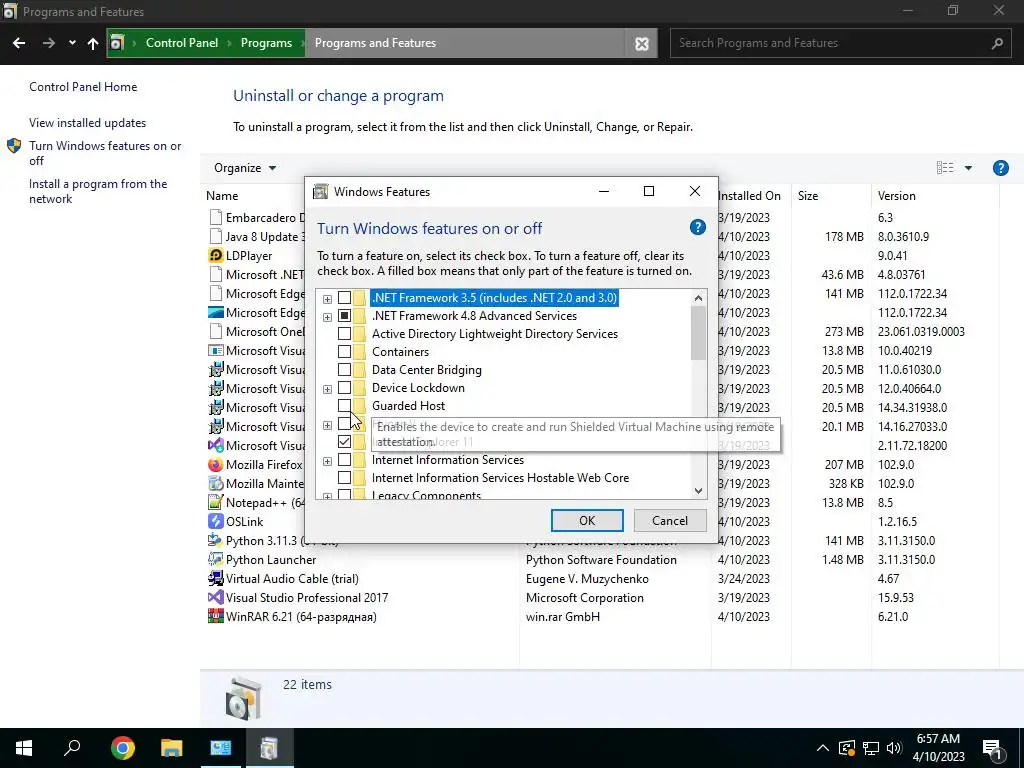Click the Mozilla Firefox program icon
1024x768 pixels.
coord(216,464)
